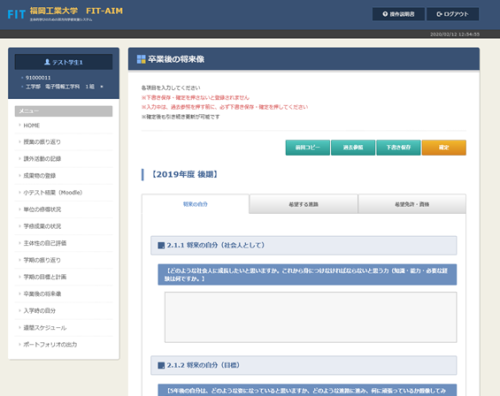Click the first red warning note line
This screenshot has height=396, width=500.
tap(195, 98)
